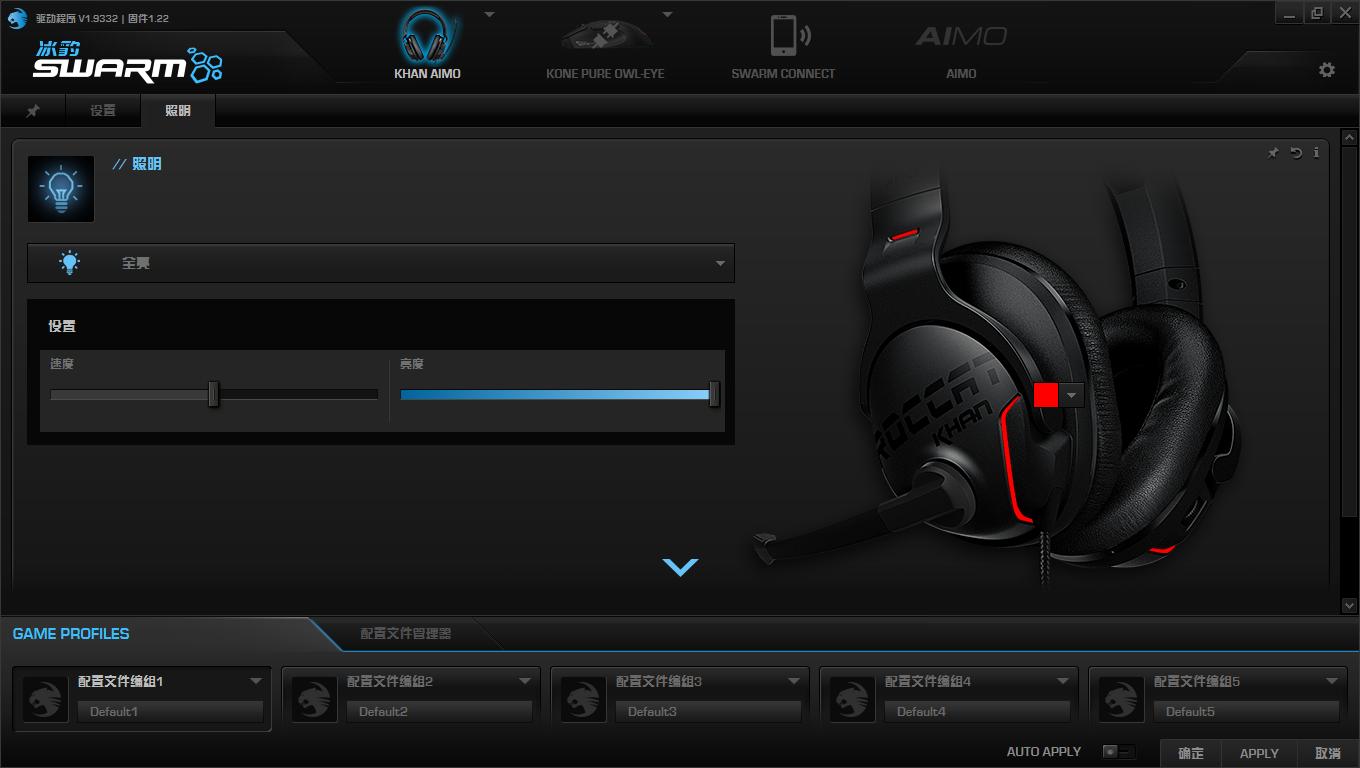The image size is (1360, 768).
Task: Open the lighting mode dropdown 全亮
Action: pyautogui.click(x=381, y=263)
